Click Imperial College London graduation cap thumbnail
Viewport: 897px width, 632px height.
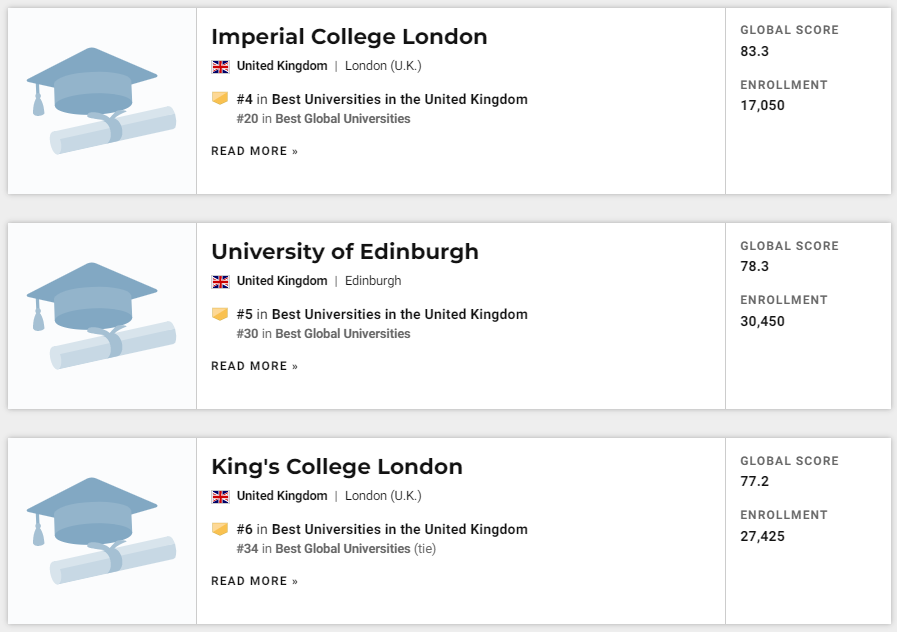[101, 101]
